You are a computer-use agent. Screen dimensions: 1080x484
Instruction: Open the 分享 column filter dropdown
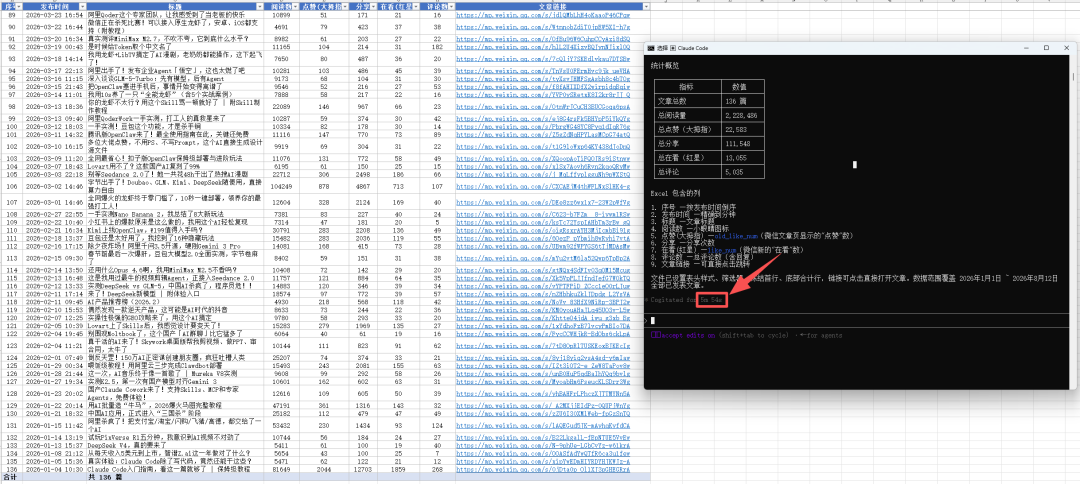[x=373, y=6]
